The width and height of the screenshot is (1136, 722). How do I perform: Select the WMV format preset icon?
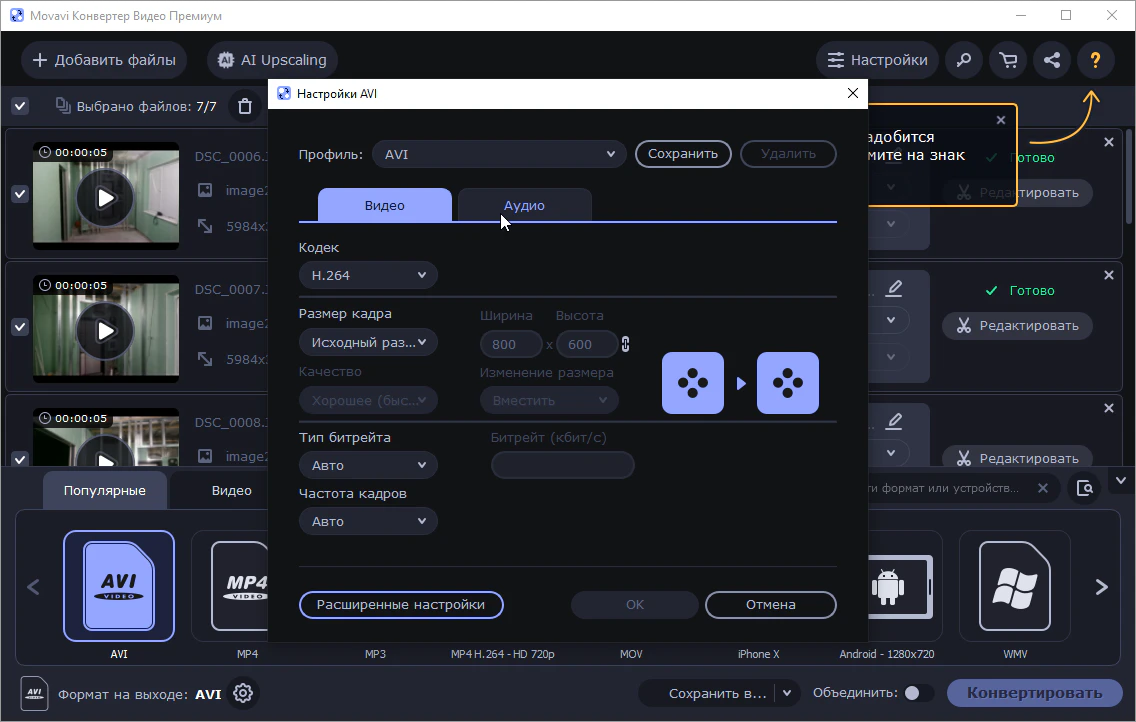click(1014, 585)
